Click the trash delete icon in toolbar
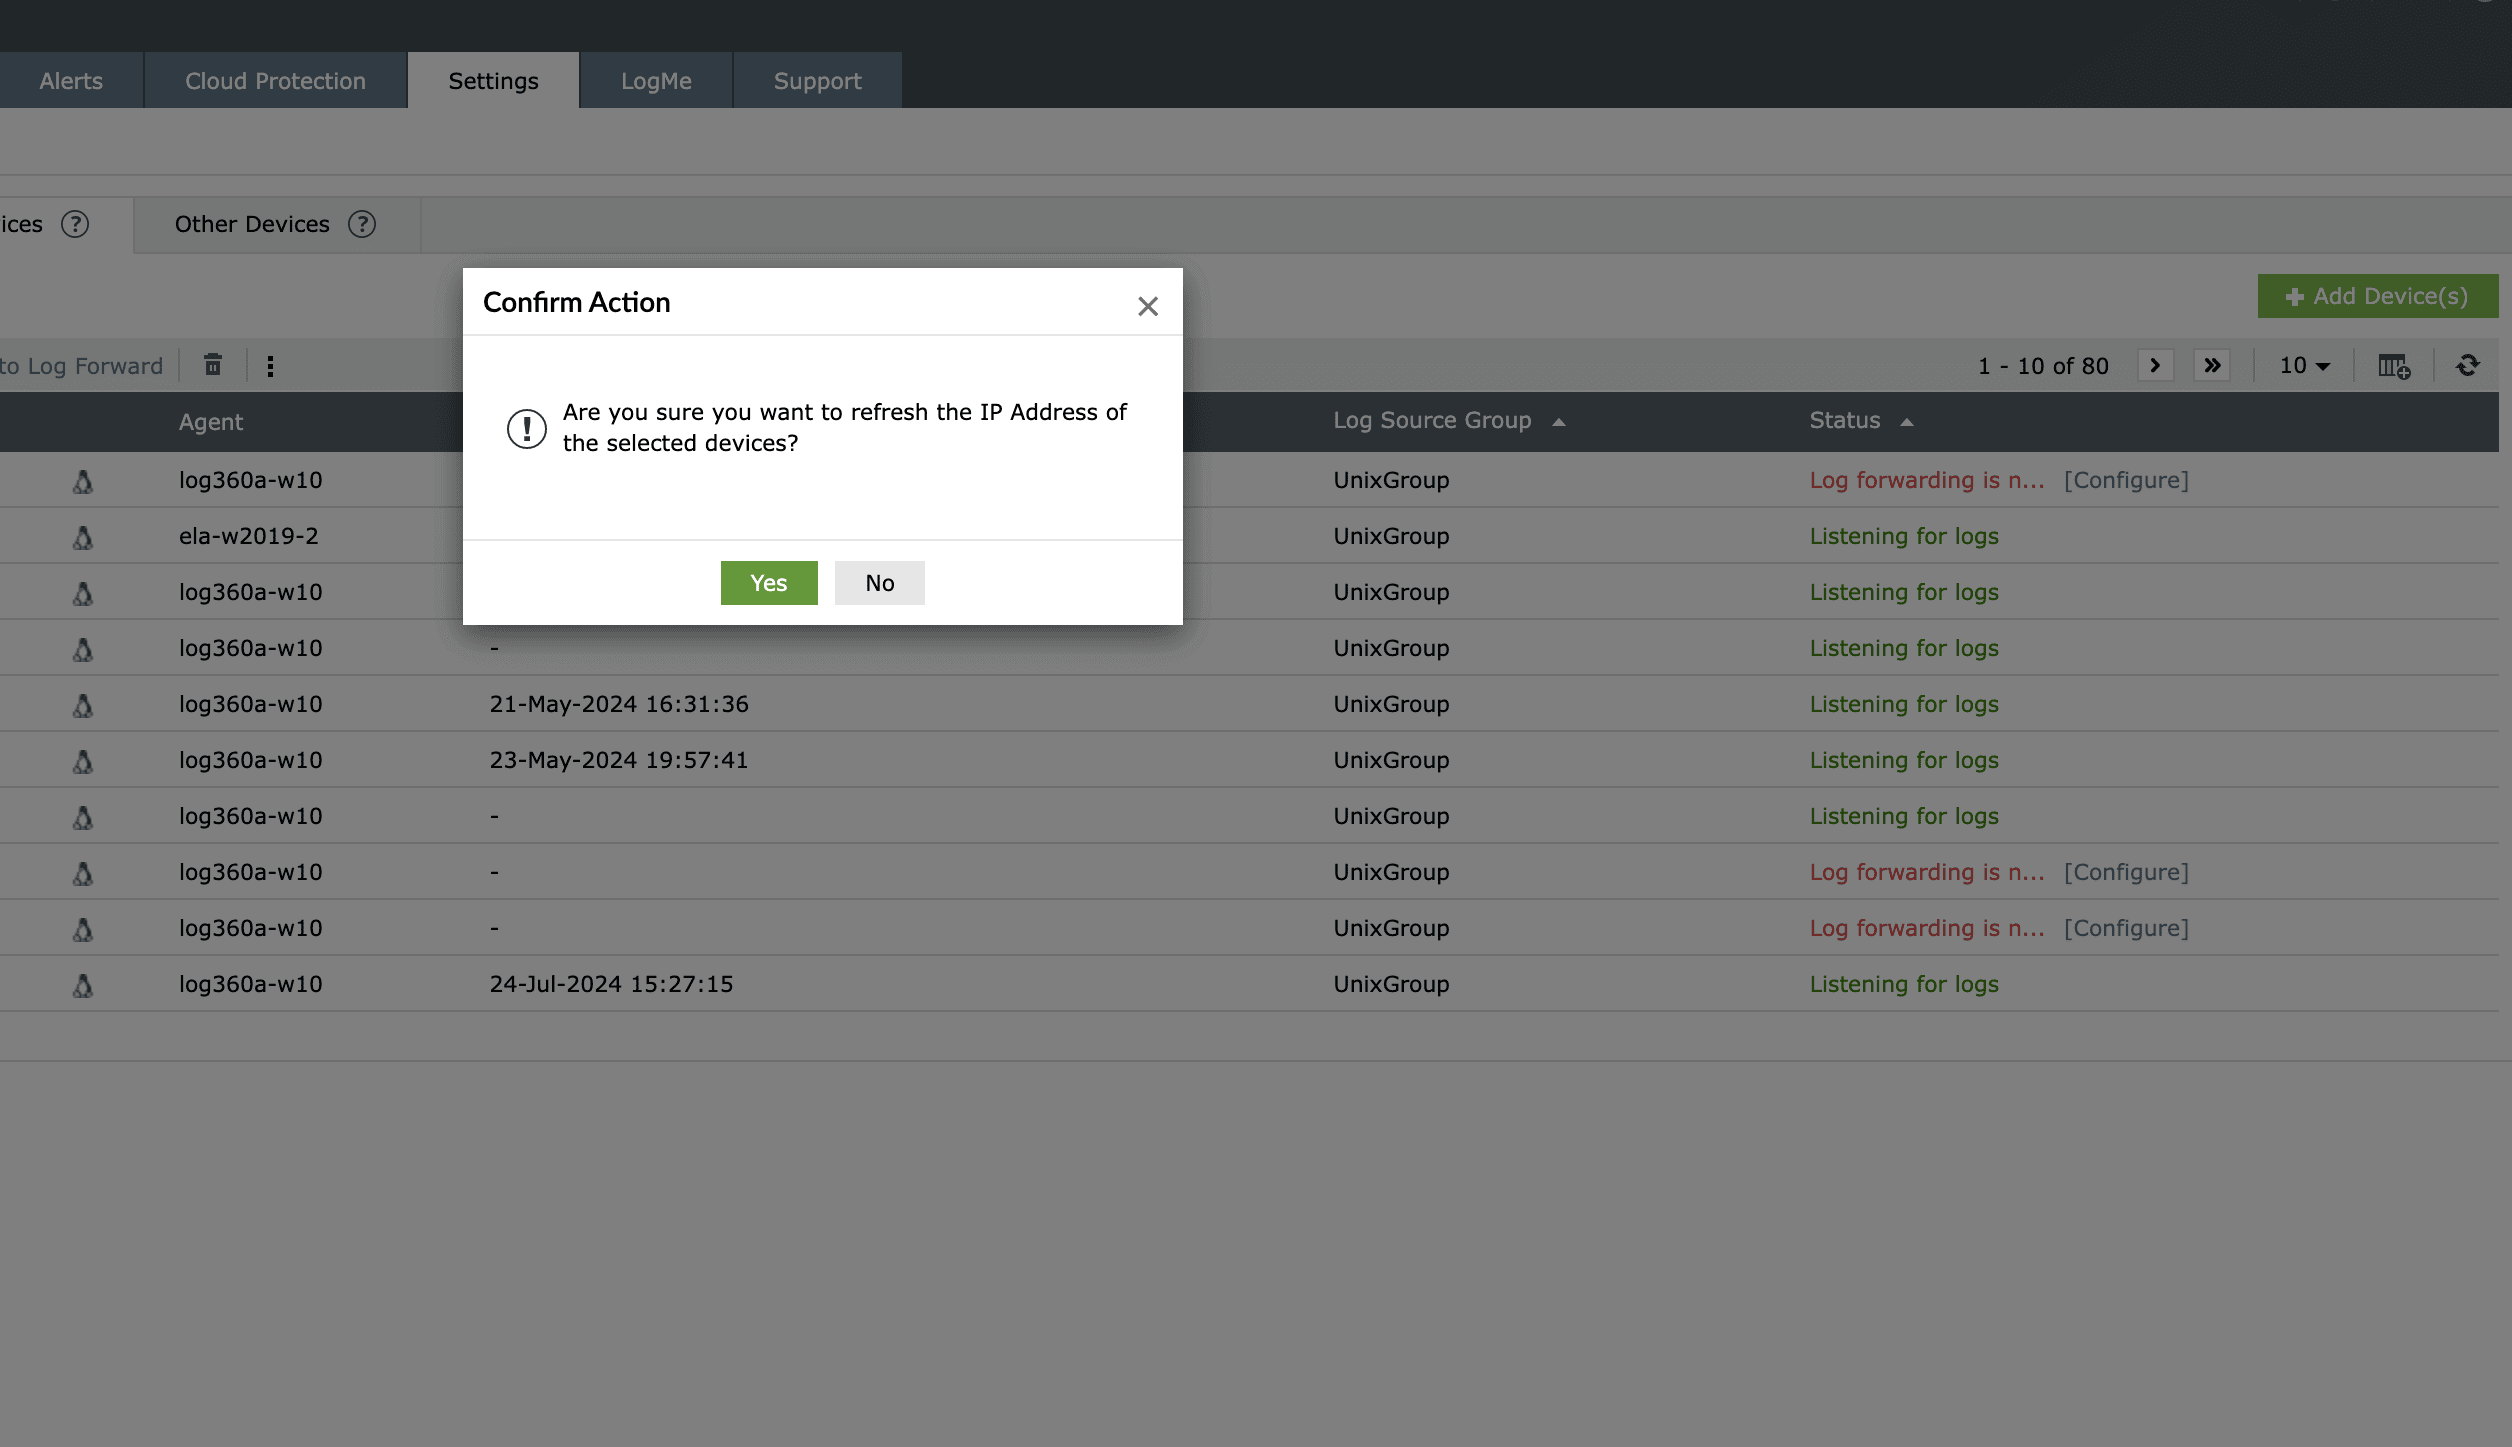Viewport: 2512px width, 1447px height. [213, 365]
